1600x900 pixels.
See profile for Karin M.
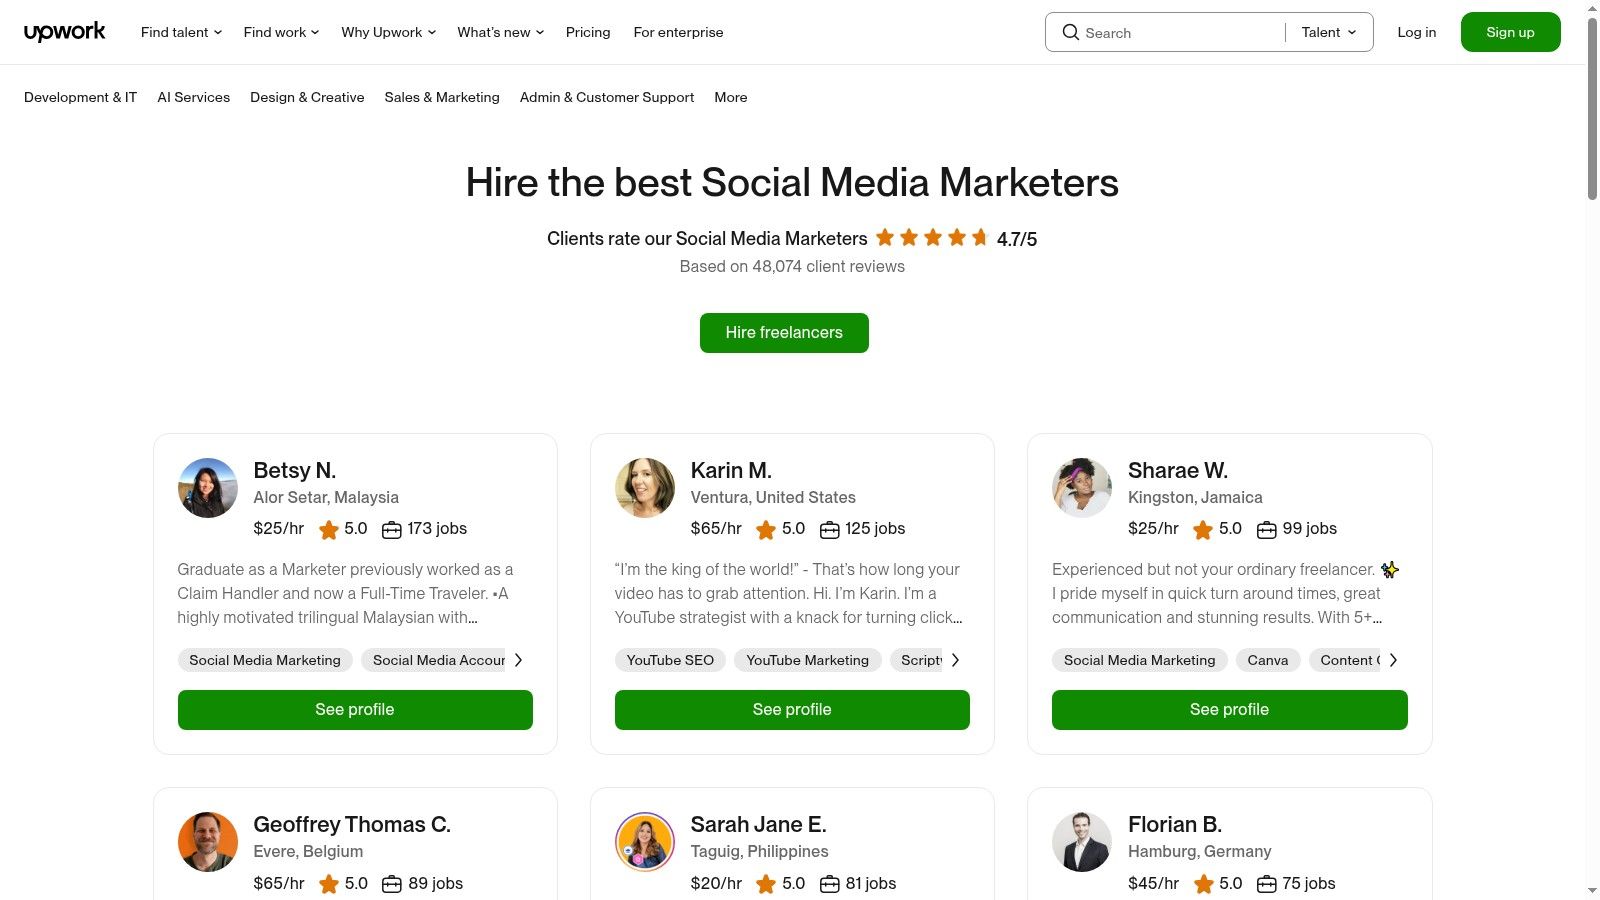[x=792, y=709]
